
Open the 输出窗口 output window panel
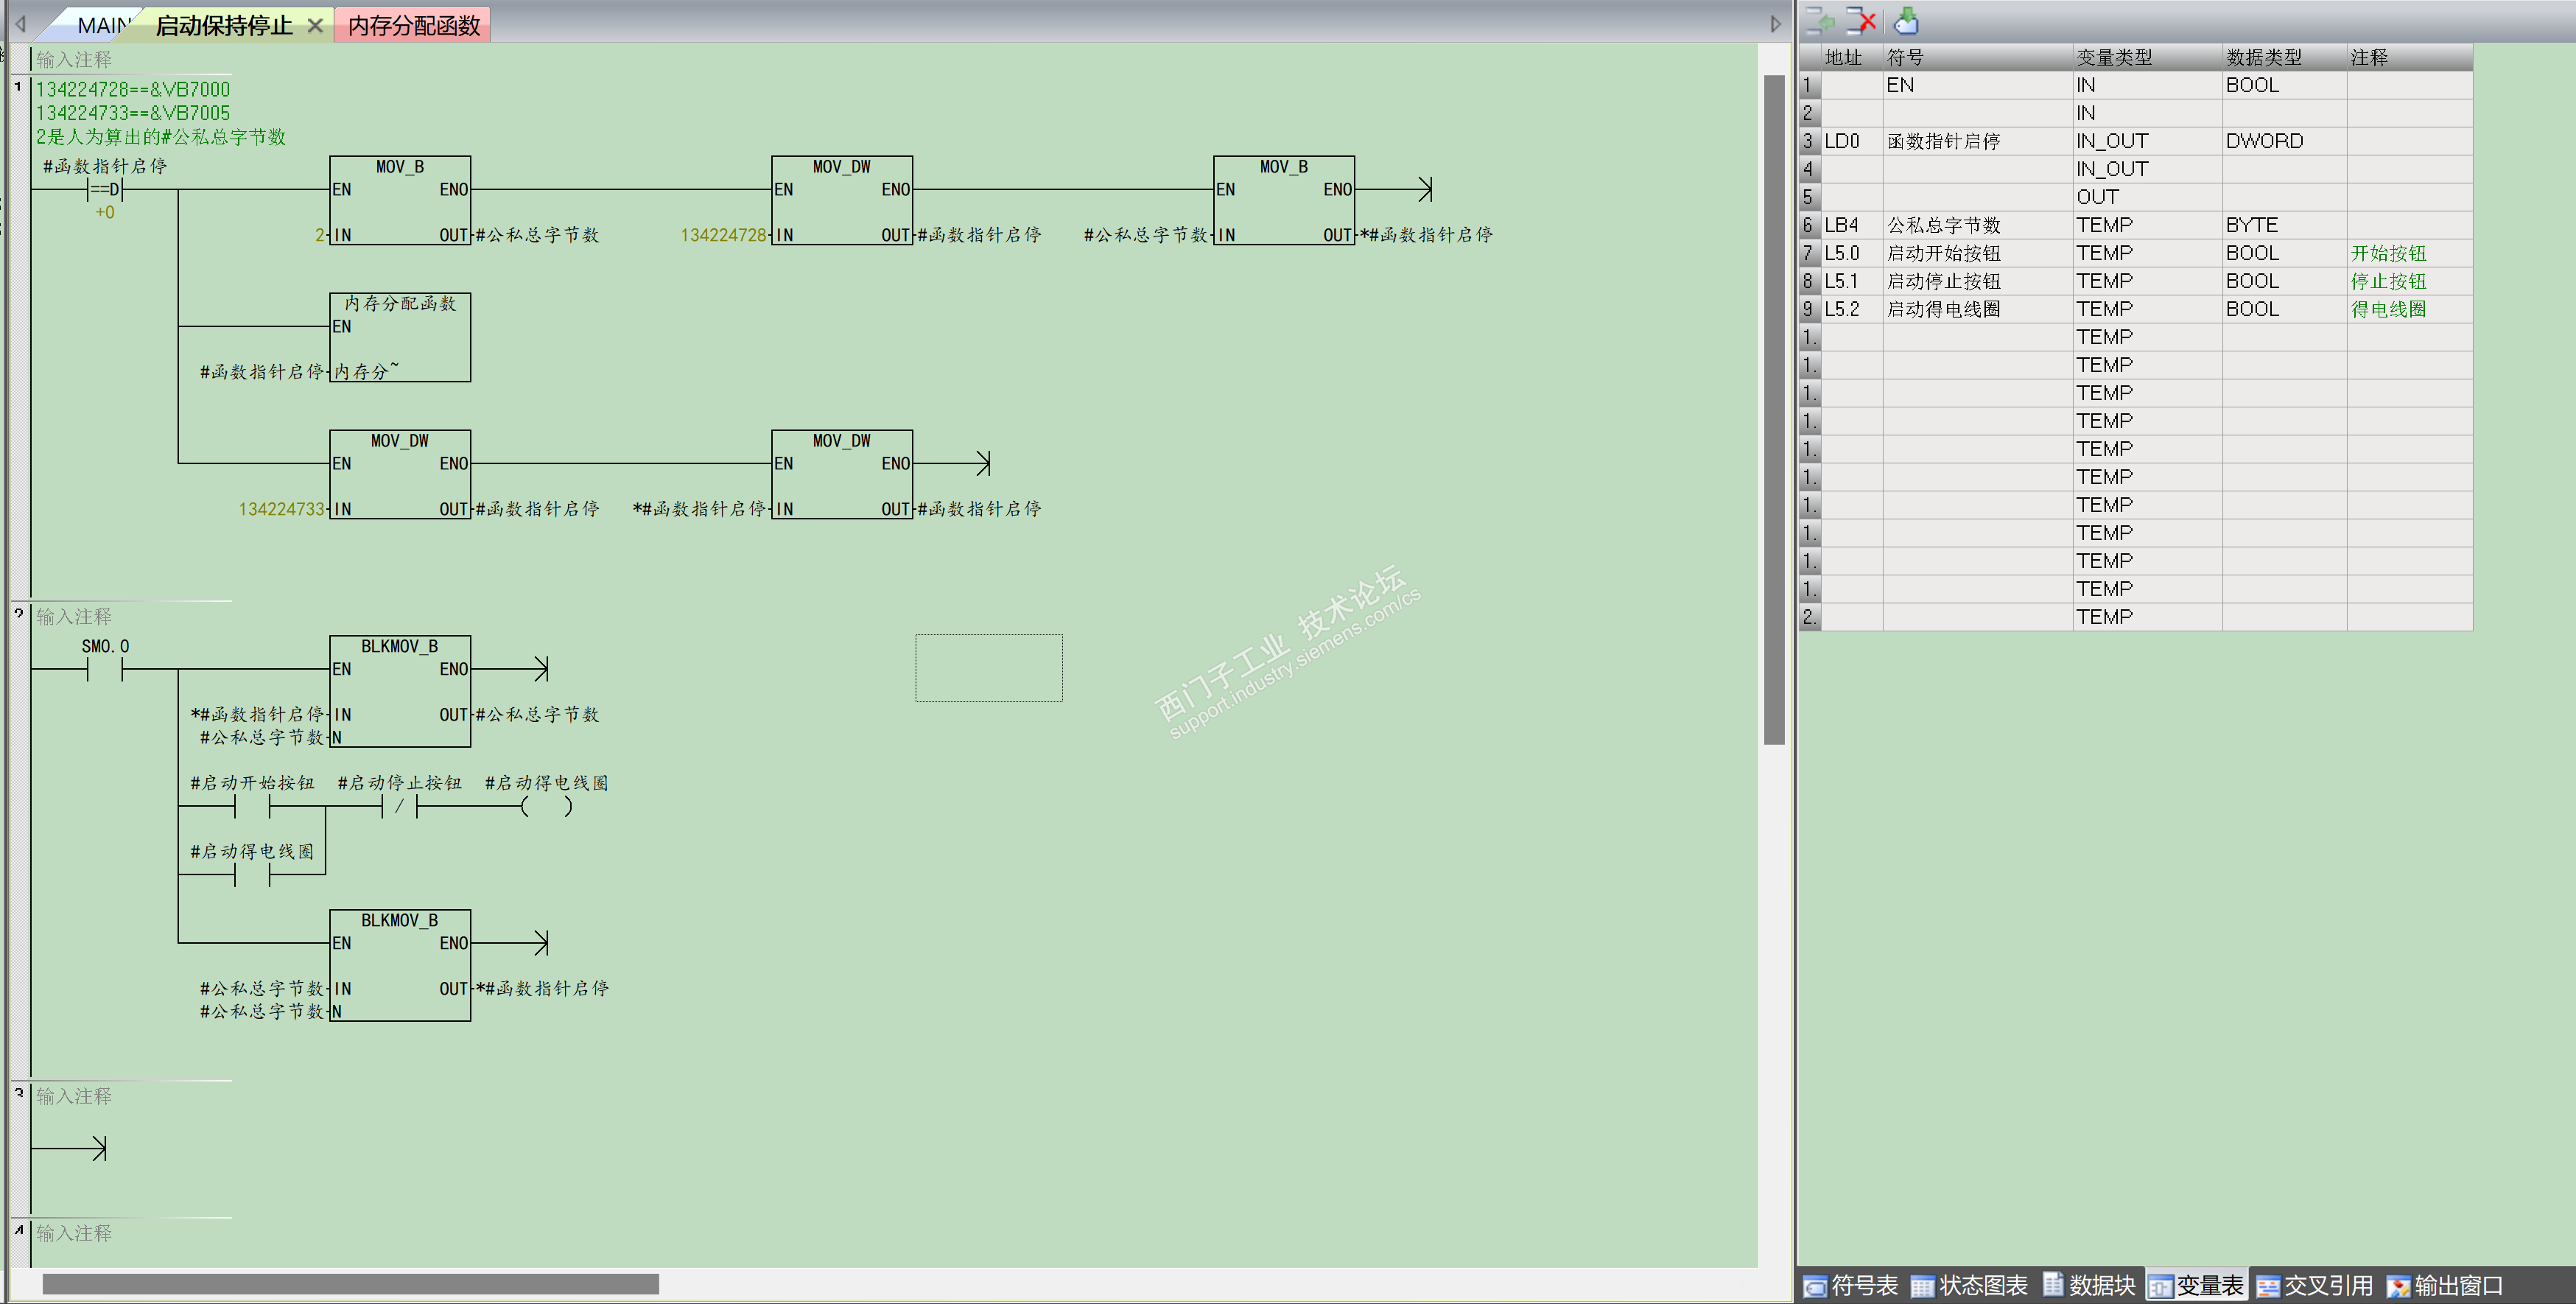tap(2445, 1285)
